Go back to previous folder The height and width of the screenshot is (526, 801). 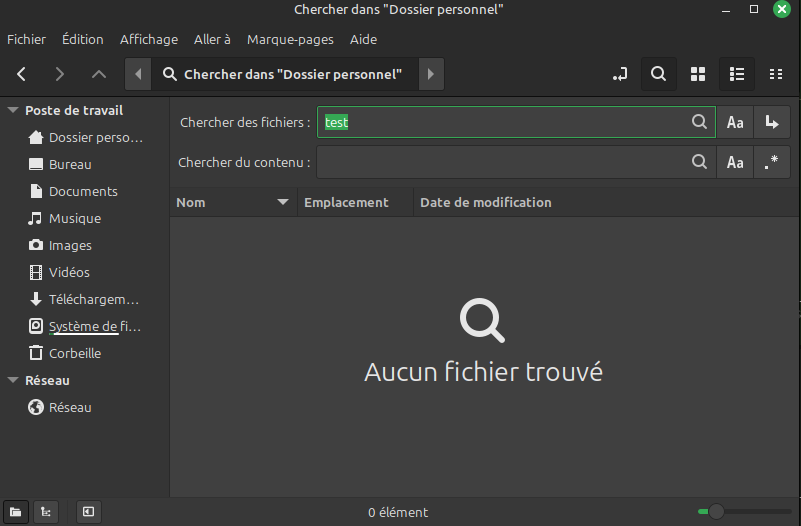(x=22, y=74)
